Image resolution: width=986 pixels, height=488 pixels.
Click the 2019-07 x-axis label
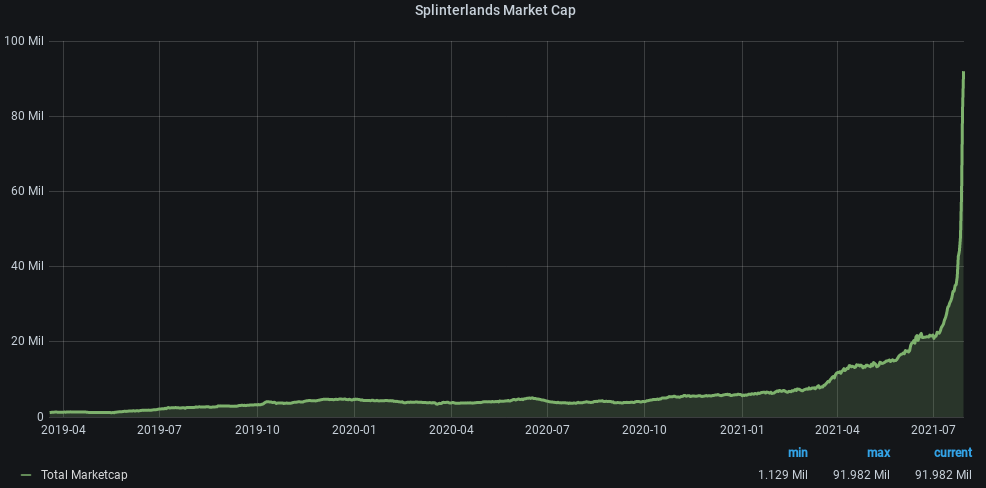point(159,430)
